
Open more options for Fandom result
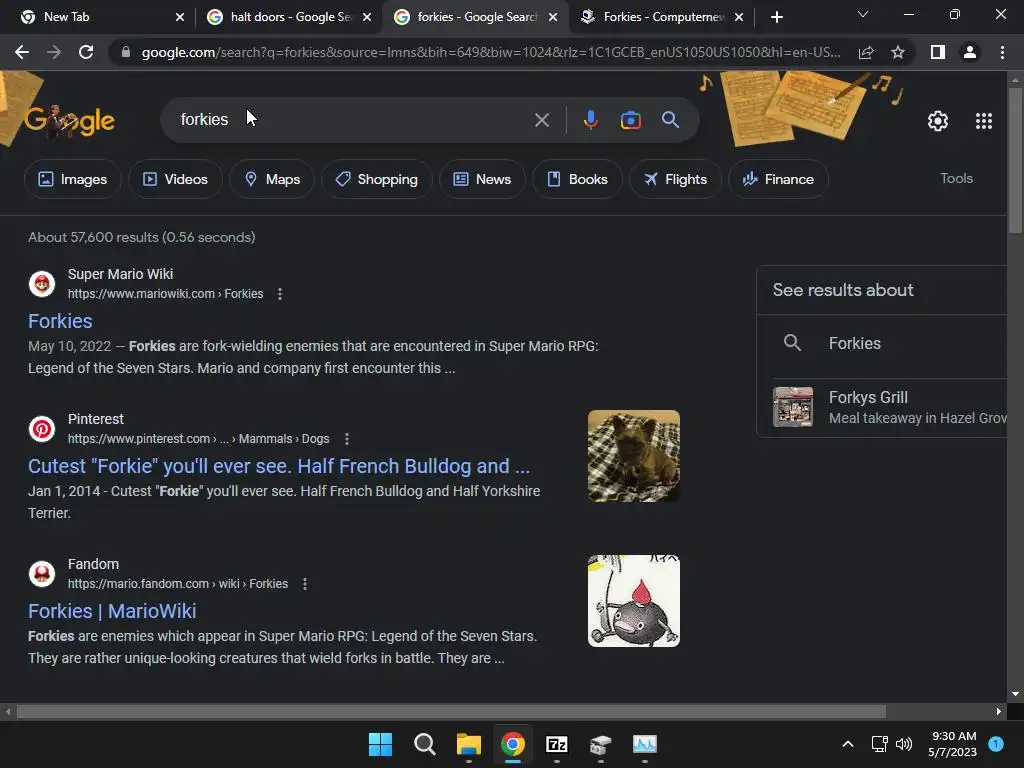point(305,584)
